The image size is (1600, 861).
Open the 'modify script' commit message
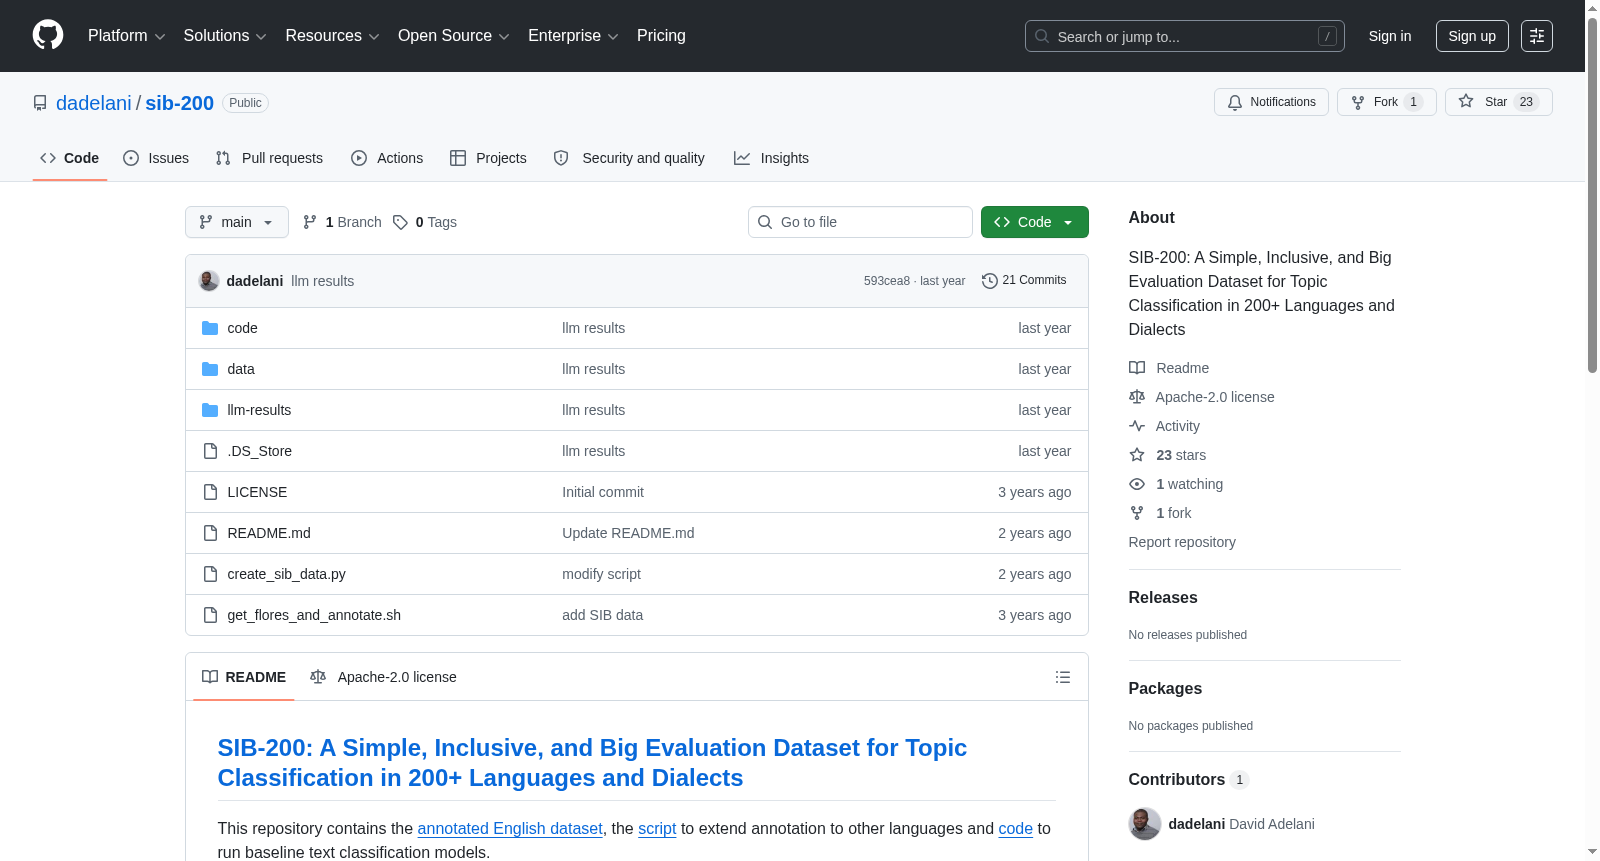[601, 574]
